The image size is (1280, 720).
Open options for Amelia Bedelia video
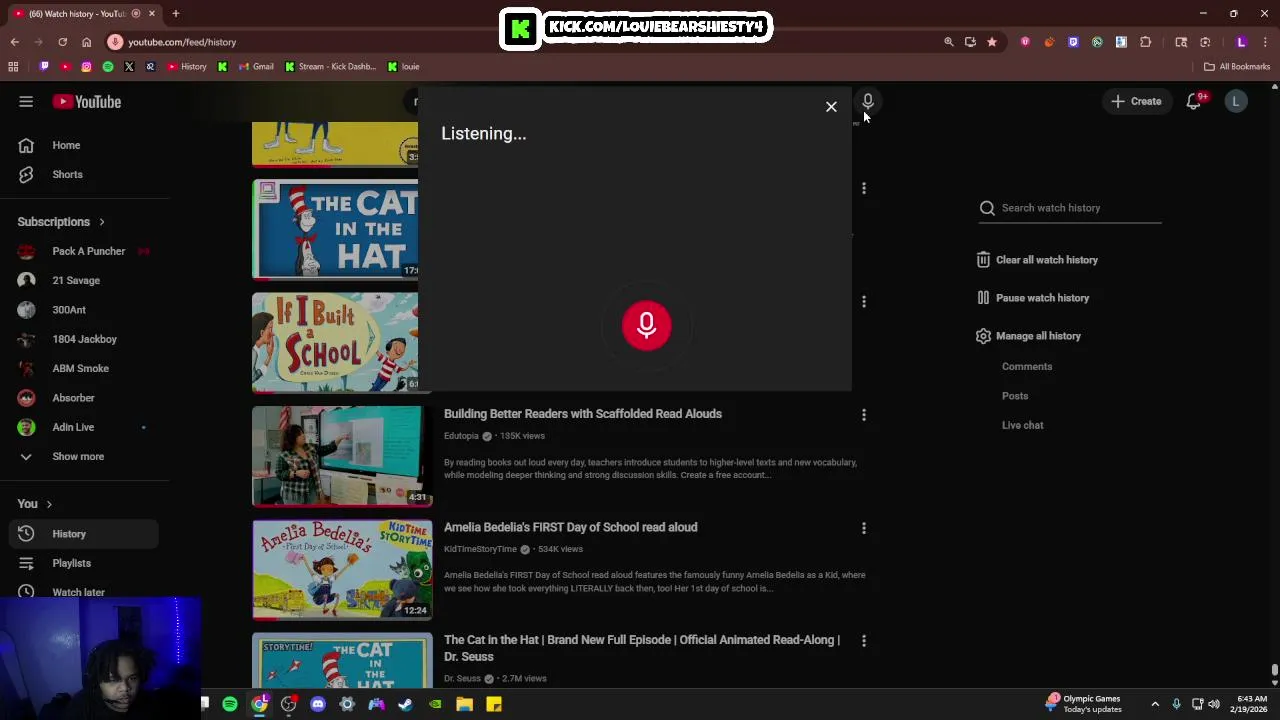click(864, 527)
